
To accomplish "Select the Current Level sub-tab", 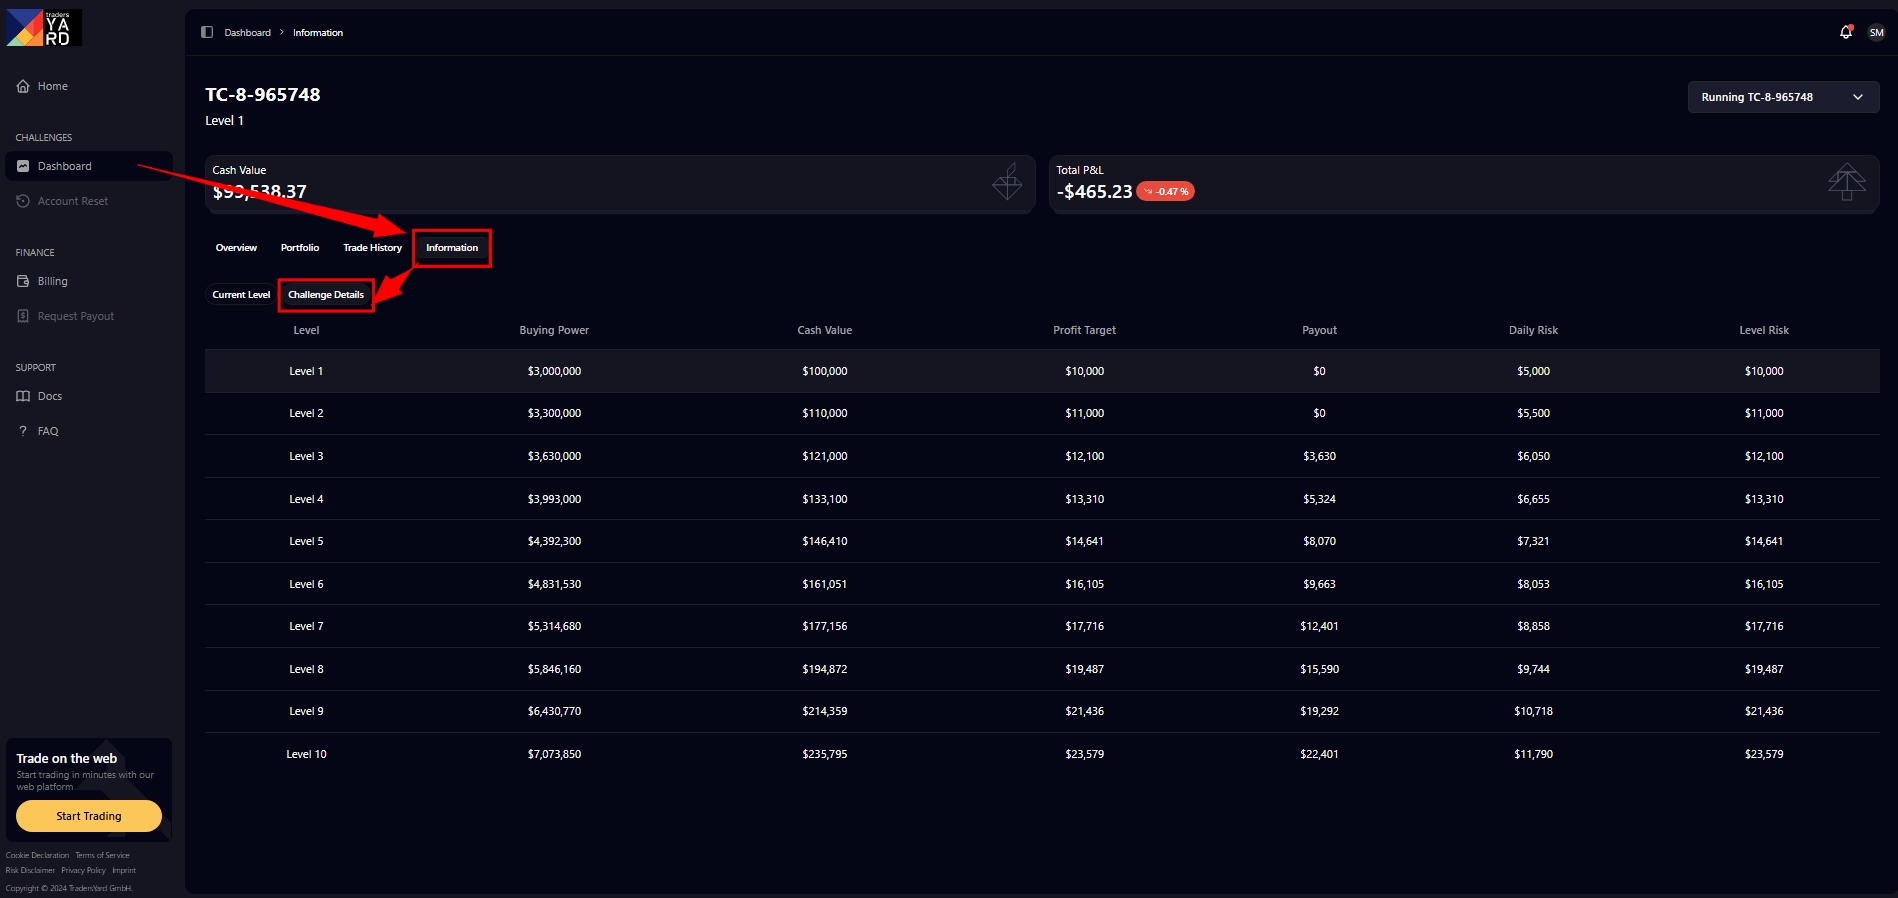I will (241, 295).
